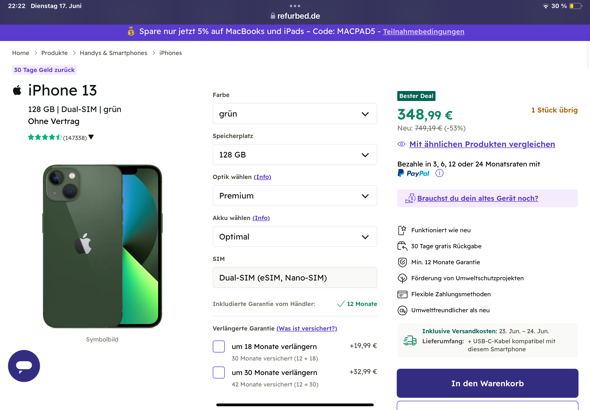
Task: Click the PayPal logo
Action: tap(413, 173)
